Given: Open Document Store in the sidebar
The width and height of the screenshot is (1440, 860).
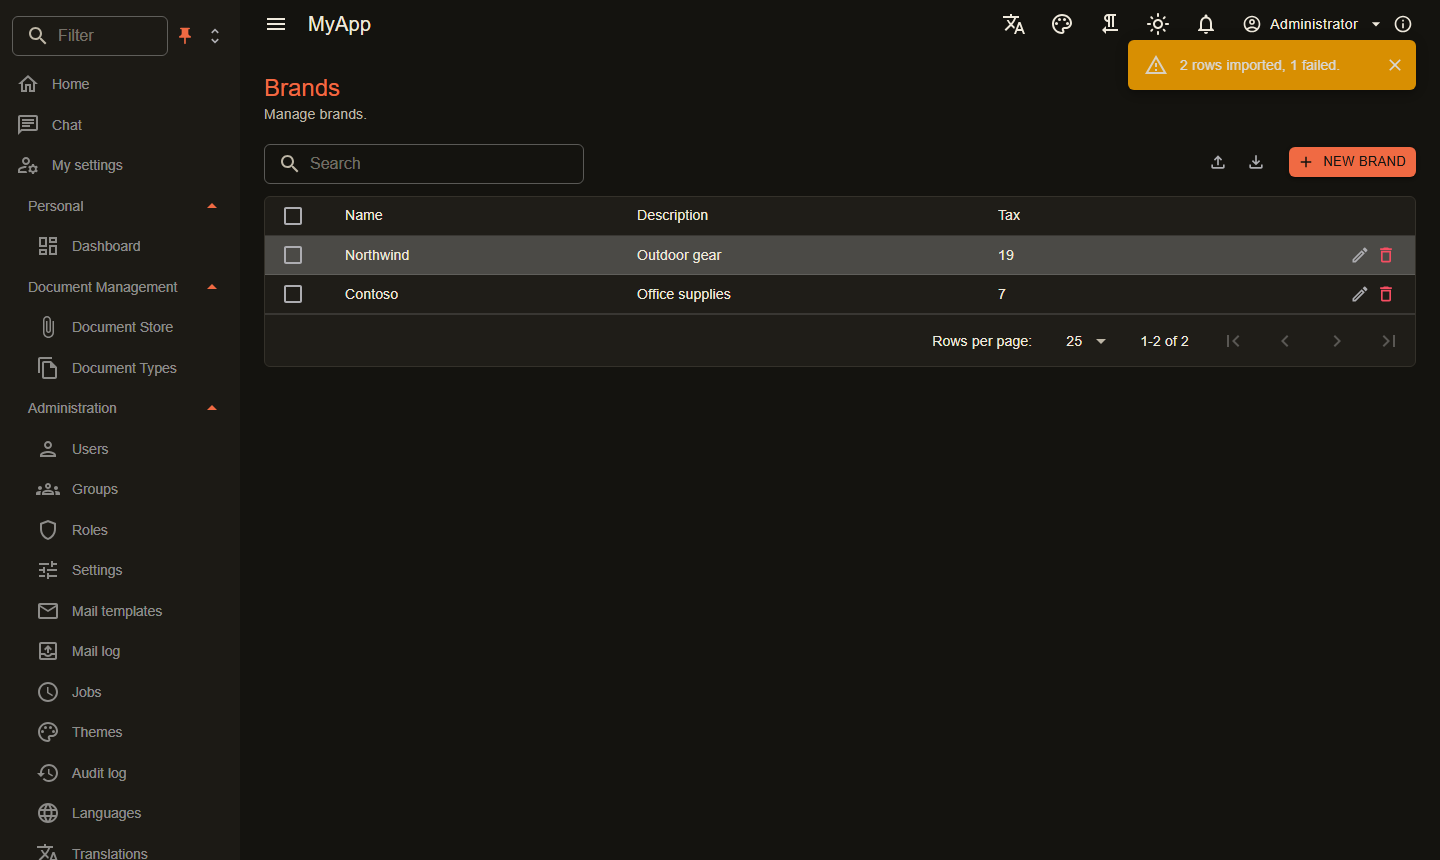Looking at the screenshot, I should [x=120, y=327].
